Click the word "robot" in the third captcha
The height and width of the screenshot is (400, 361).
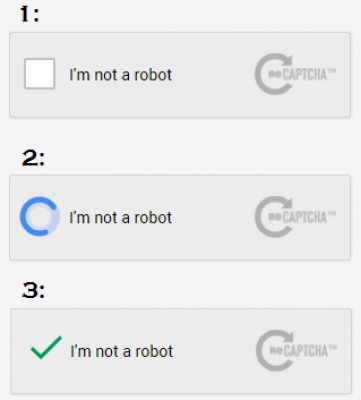[x=154, y=351]
